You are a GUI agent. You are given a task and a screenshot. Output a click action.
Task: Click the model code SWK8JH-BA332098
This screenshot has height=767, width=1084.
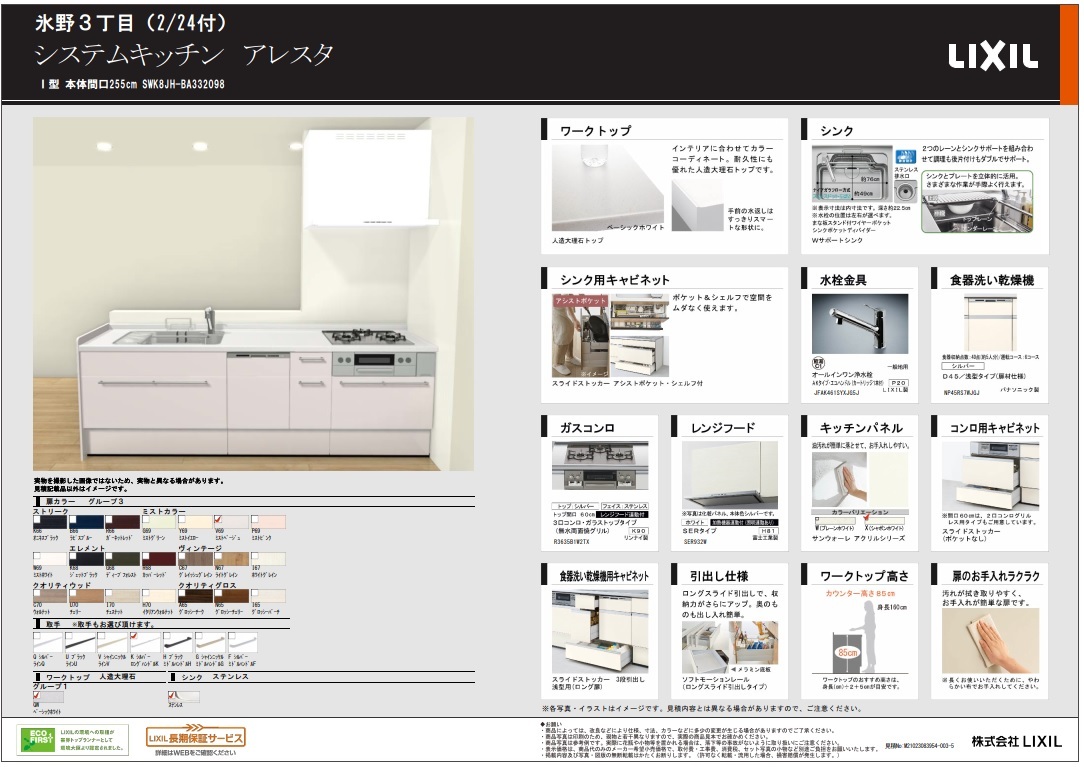[183, 84]
